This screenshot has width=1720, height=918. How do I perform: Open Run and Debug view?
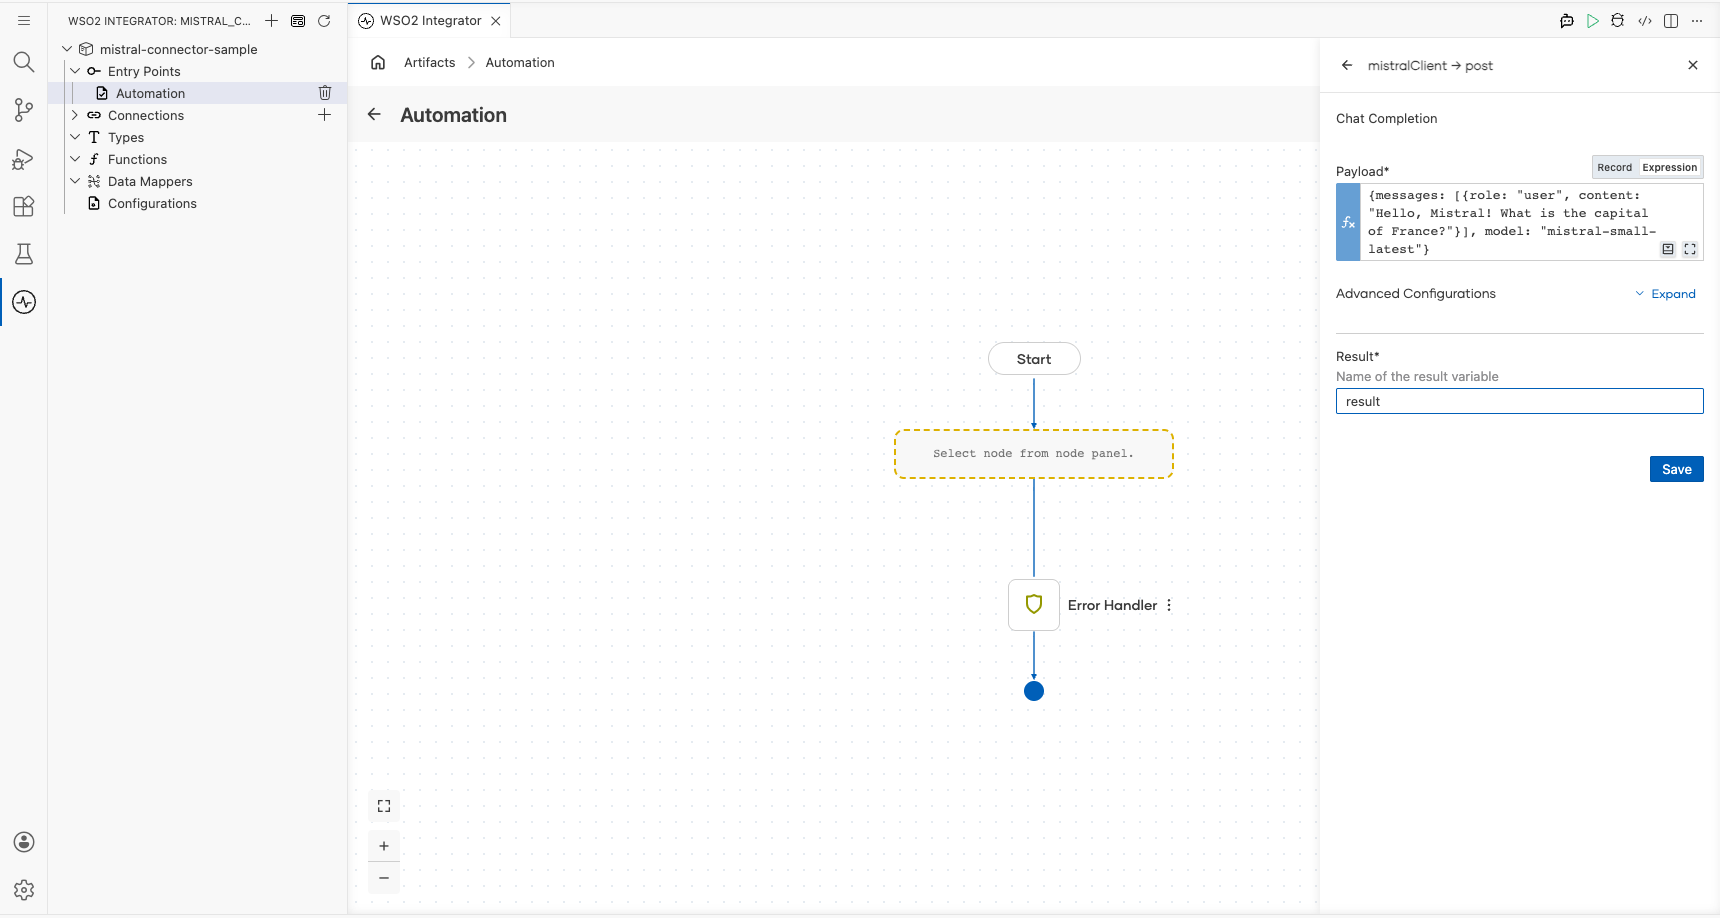24,158
